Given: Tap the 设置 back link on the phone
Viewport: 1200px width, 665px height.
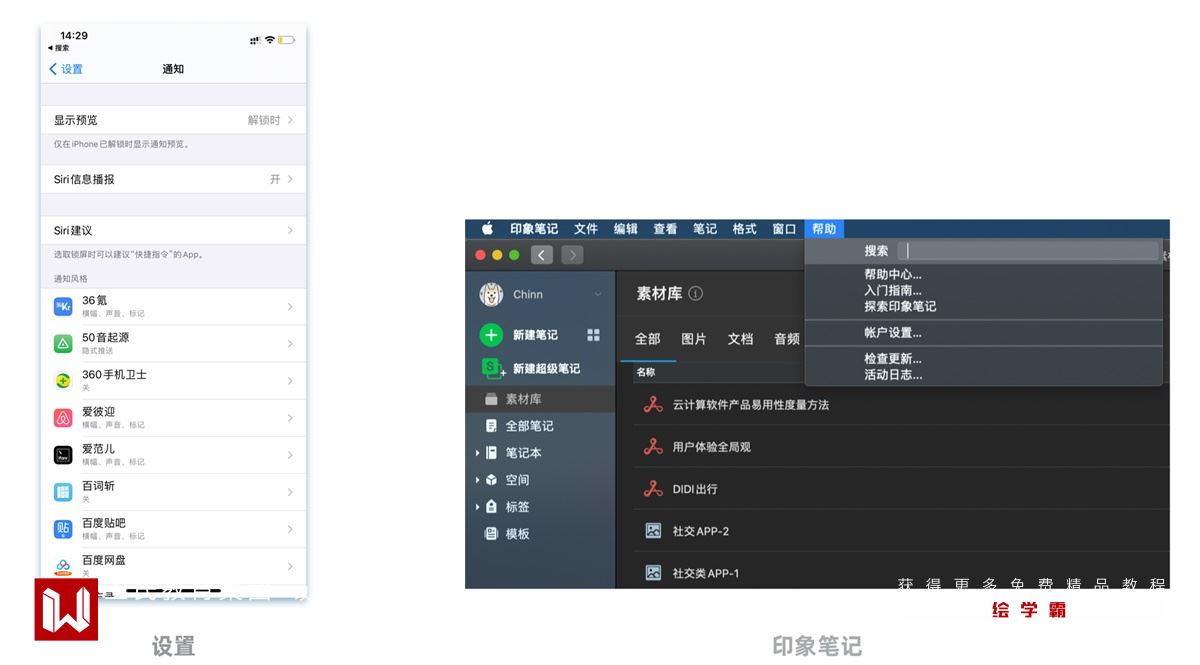Looking at the screenshot, I should [66, 69].
